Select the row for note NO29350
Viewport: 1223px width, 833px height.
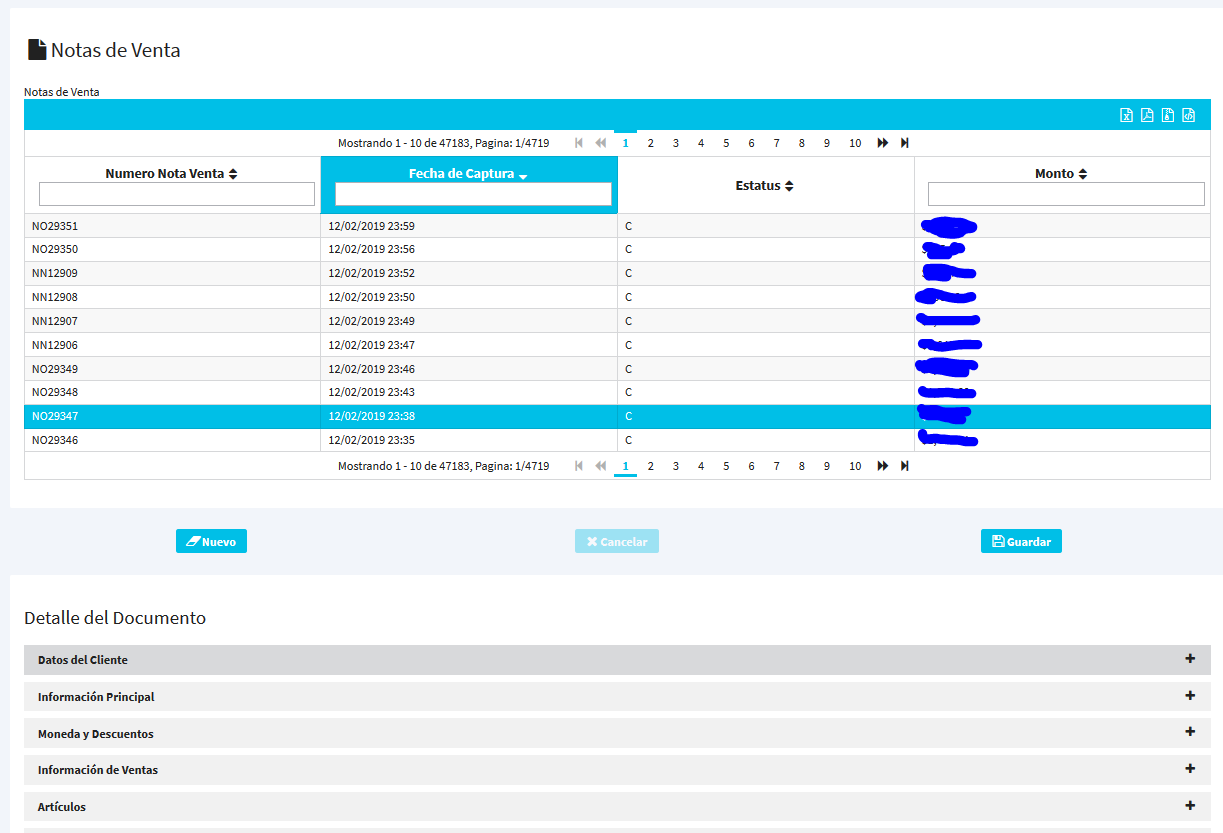click(x=172, y=249)
